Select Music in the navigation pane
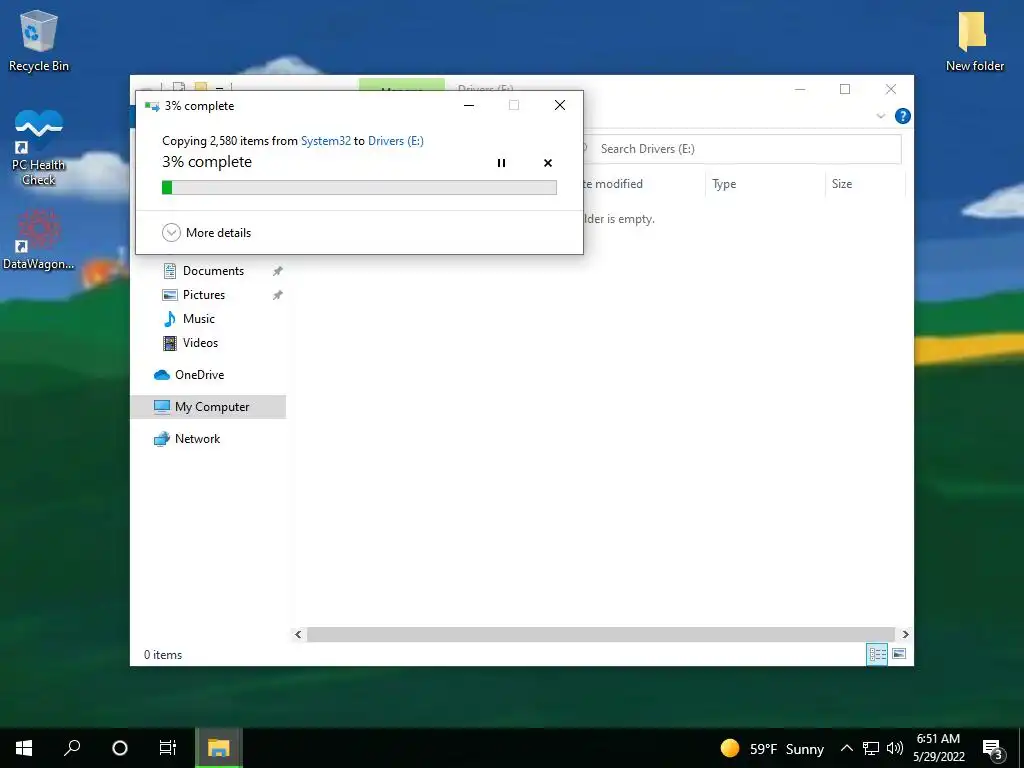Viewport: 1024px width, 768px height. tap(199, 319)
